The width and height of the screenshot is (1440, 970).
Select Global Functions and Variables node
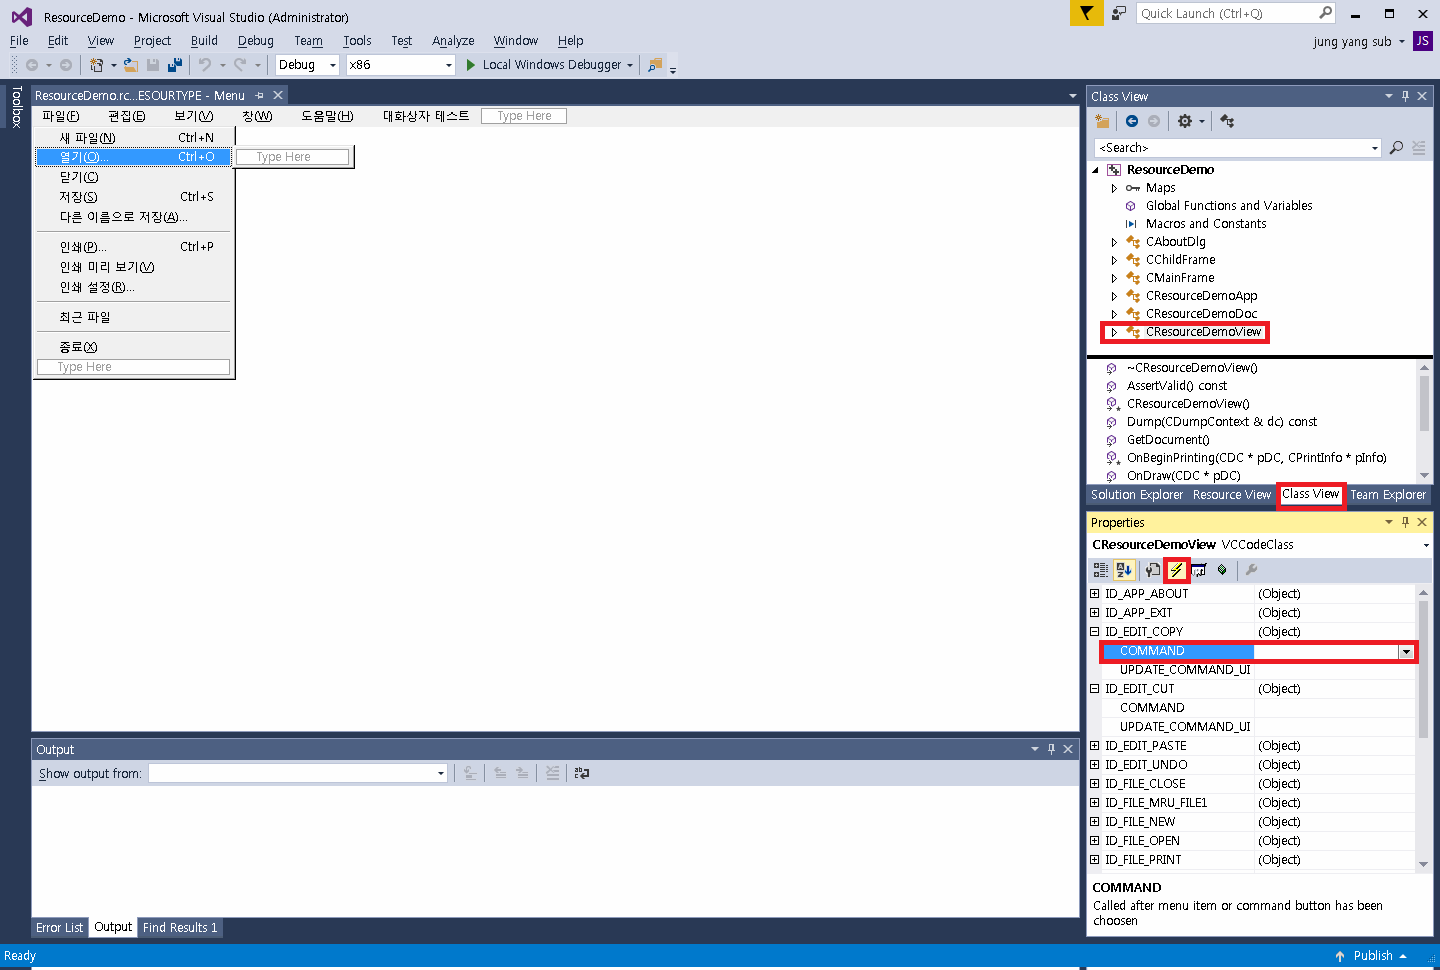pos(1229,206)
